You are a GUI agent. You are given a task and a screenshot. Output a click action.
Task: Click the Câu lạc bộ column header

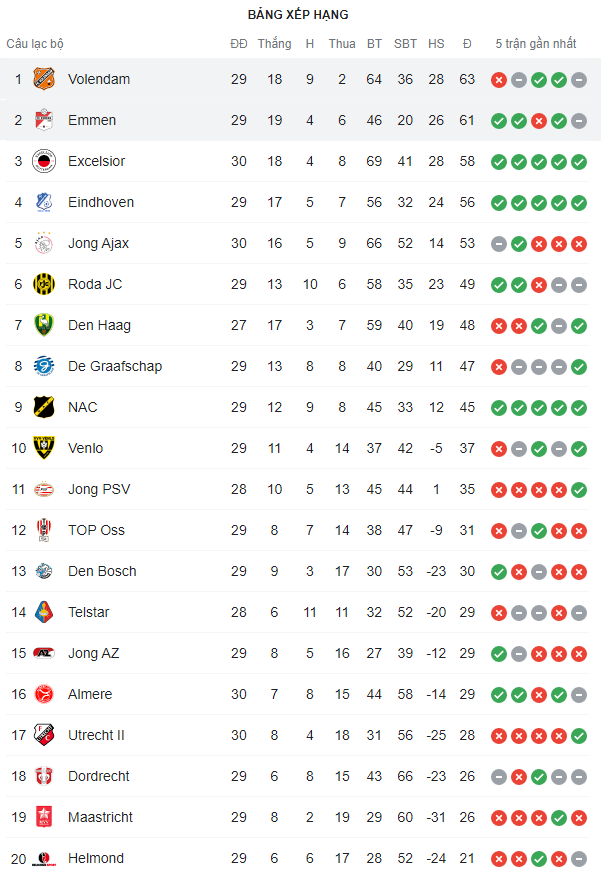point(35,44)
